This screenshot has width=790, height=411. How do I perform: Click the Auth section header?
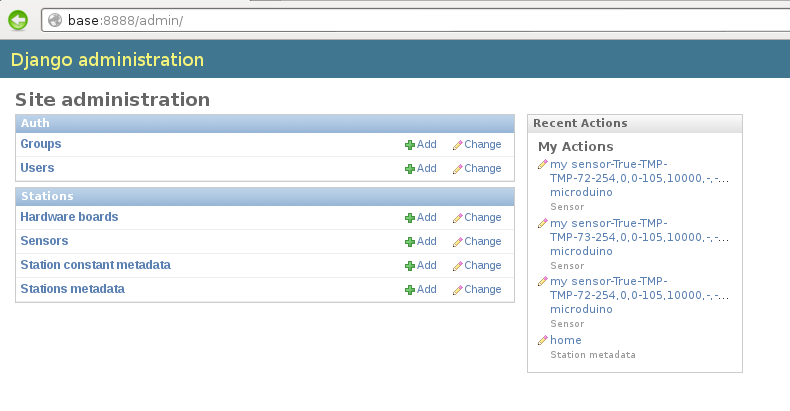coord(265,123)
